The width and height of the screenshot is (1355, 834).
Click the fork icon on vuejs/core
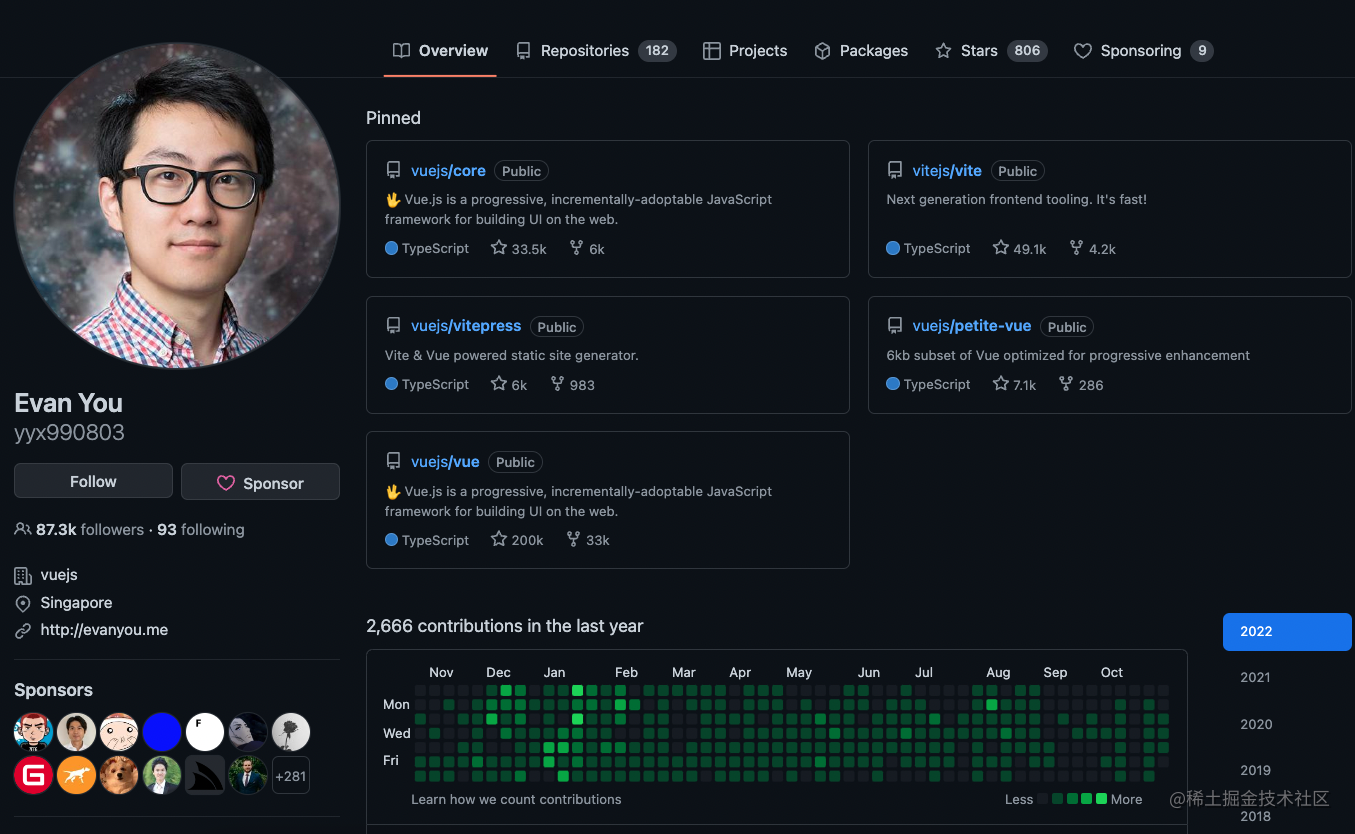[576, 248]
